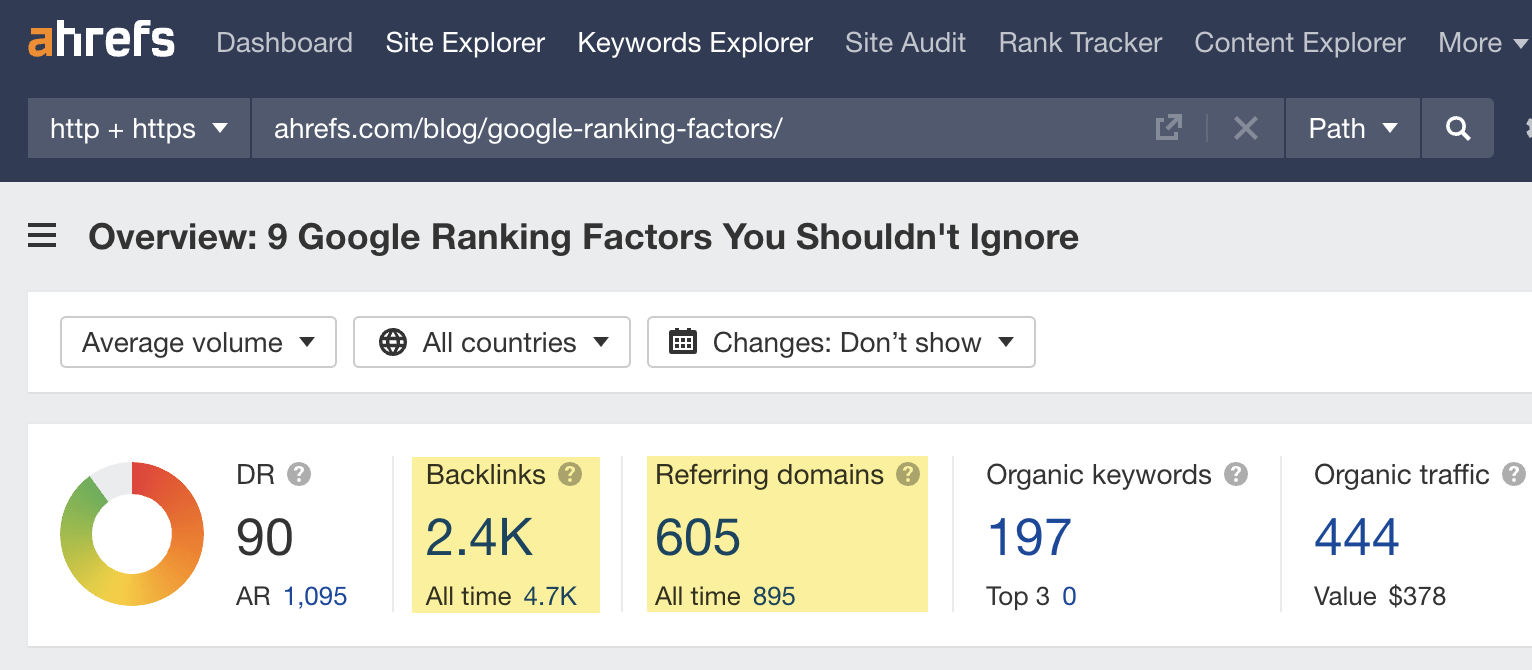The height and width of the screenshot is (670, 1532).
Task: Click the Top 3 keywords count link
Action: point(1068,596)
